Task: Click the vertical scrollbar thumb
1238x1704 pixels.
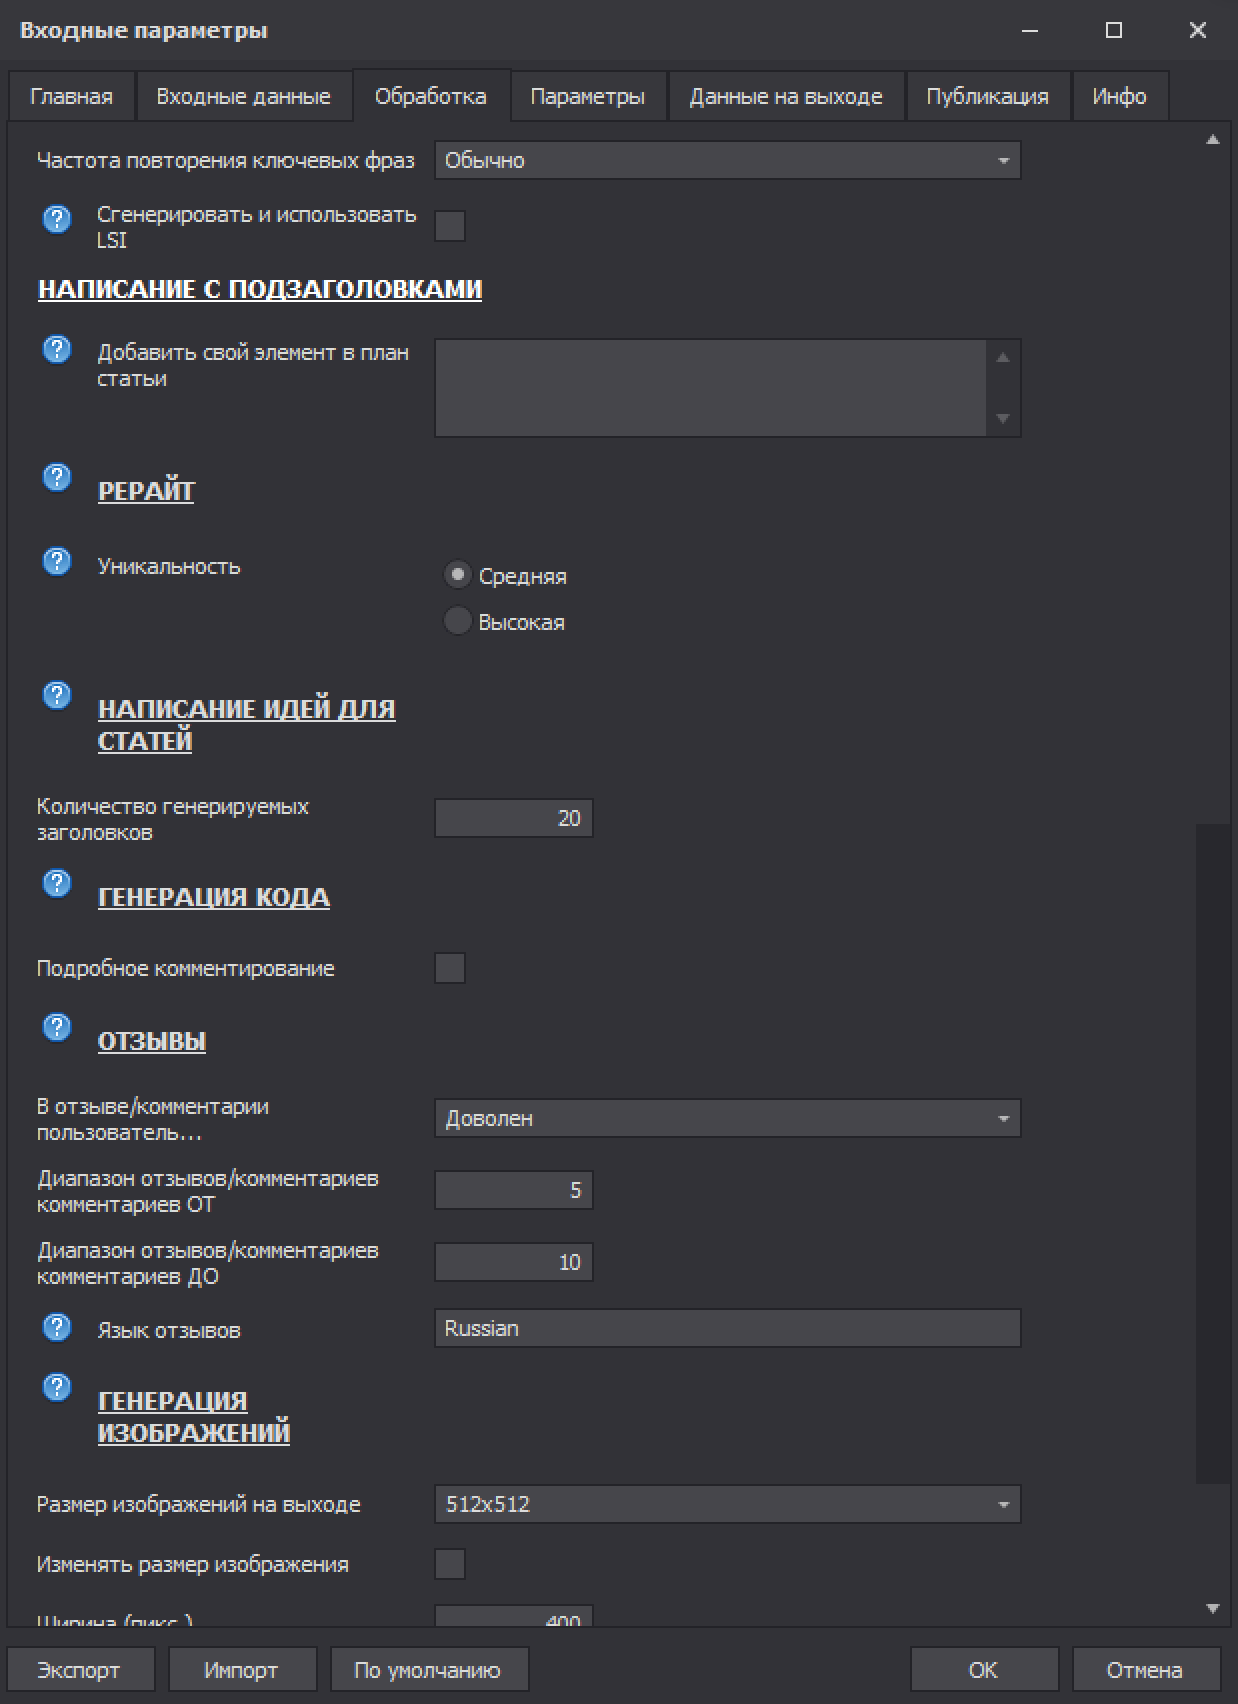Action: click(1212, 1150)
